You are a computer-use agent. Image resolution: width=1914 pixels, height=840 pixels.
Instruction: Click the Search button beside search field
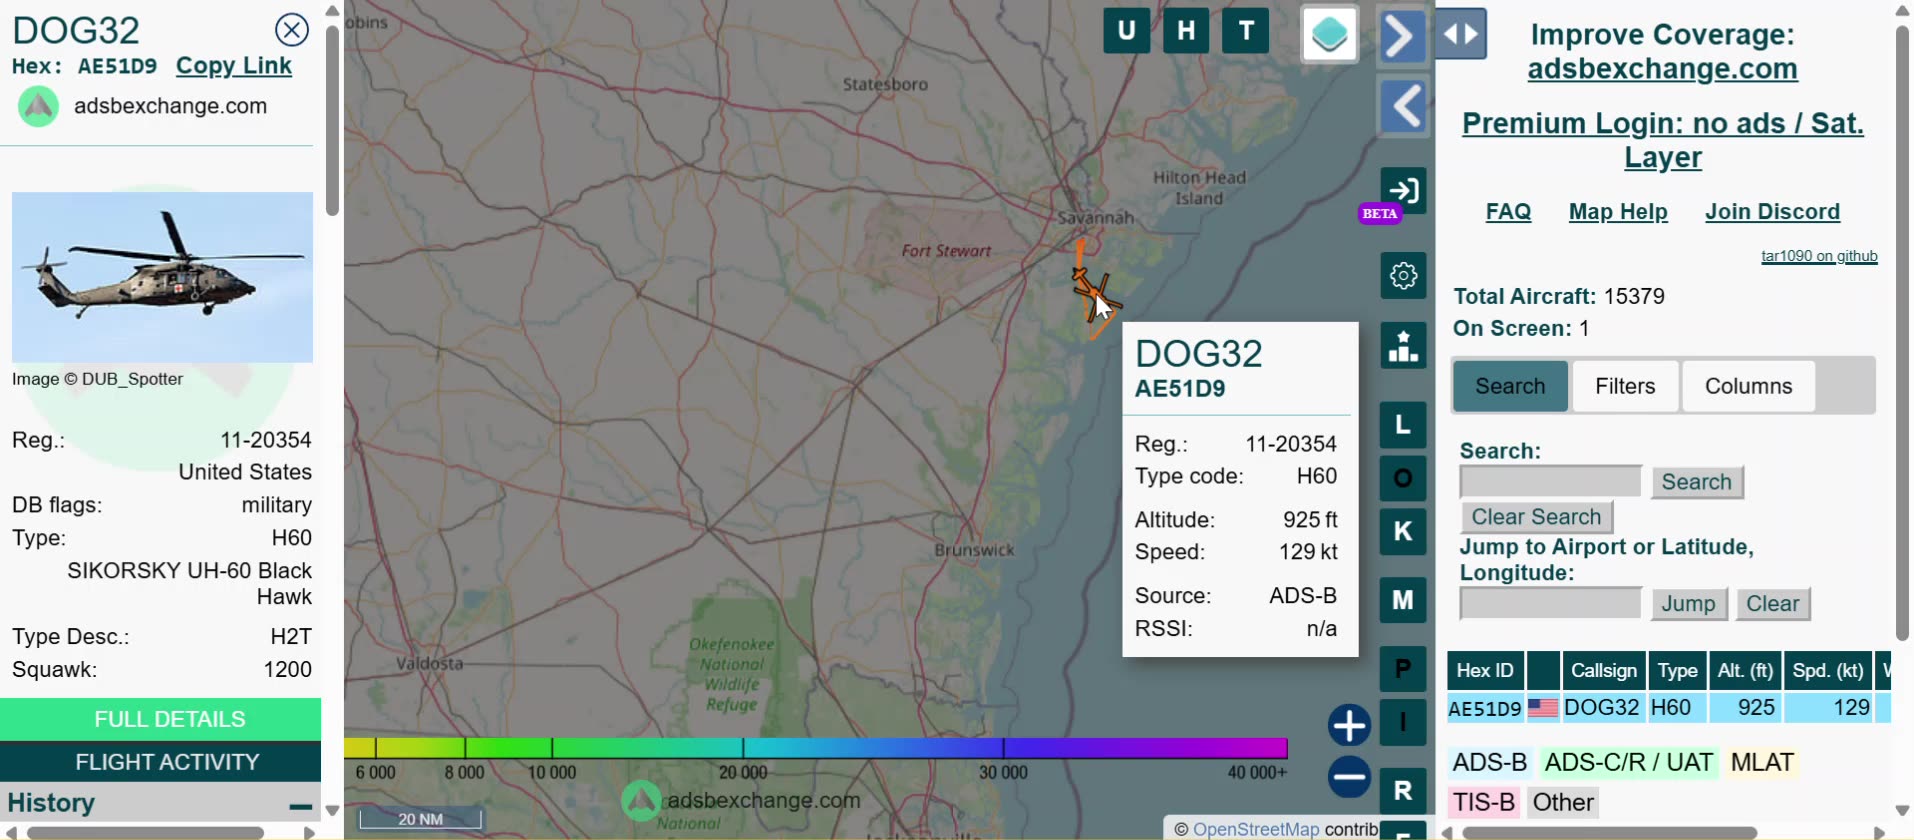(x=1697, y=482)
